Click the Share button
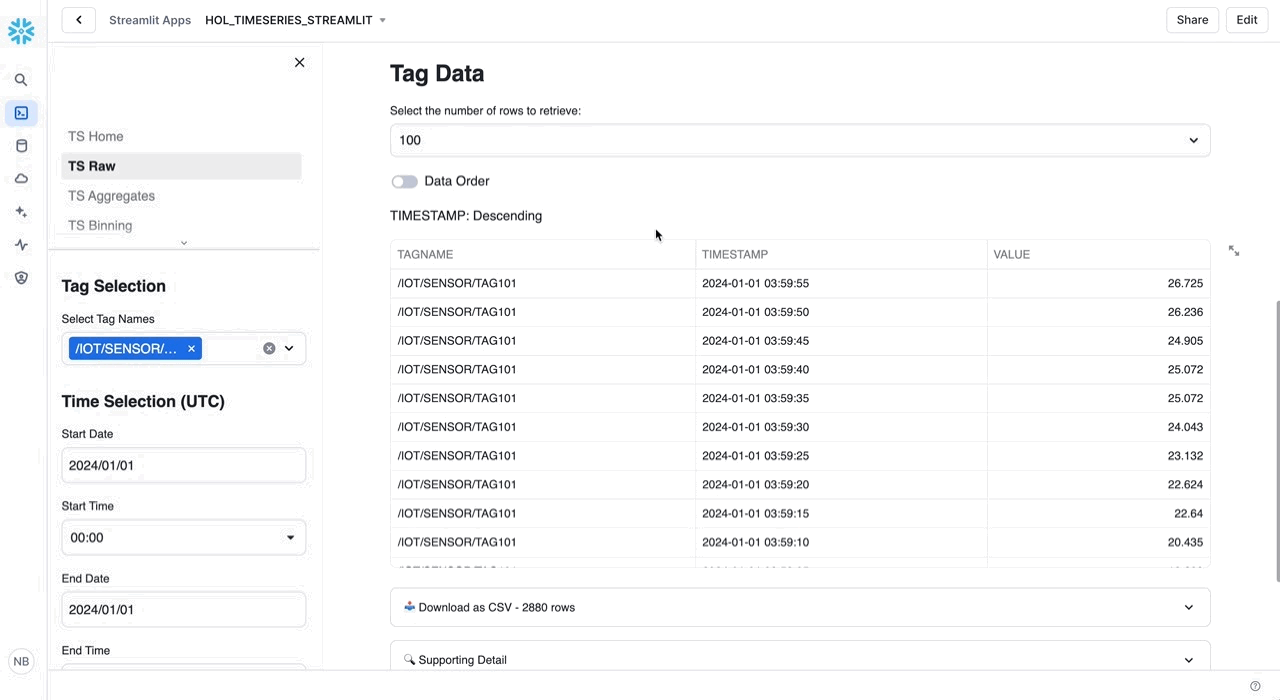 (1192, 20)
